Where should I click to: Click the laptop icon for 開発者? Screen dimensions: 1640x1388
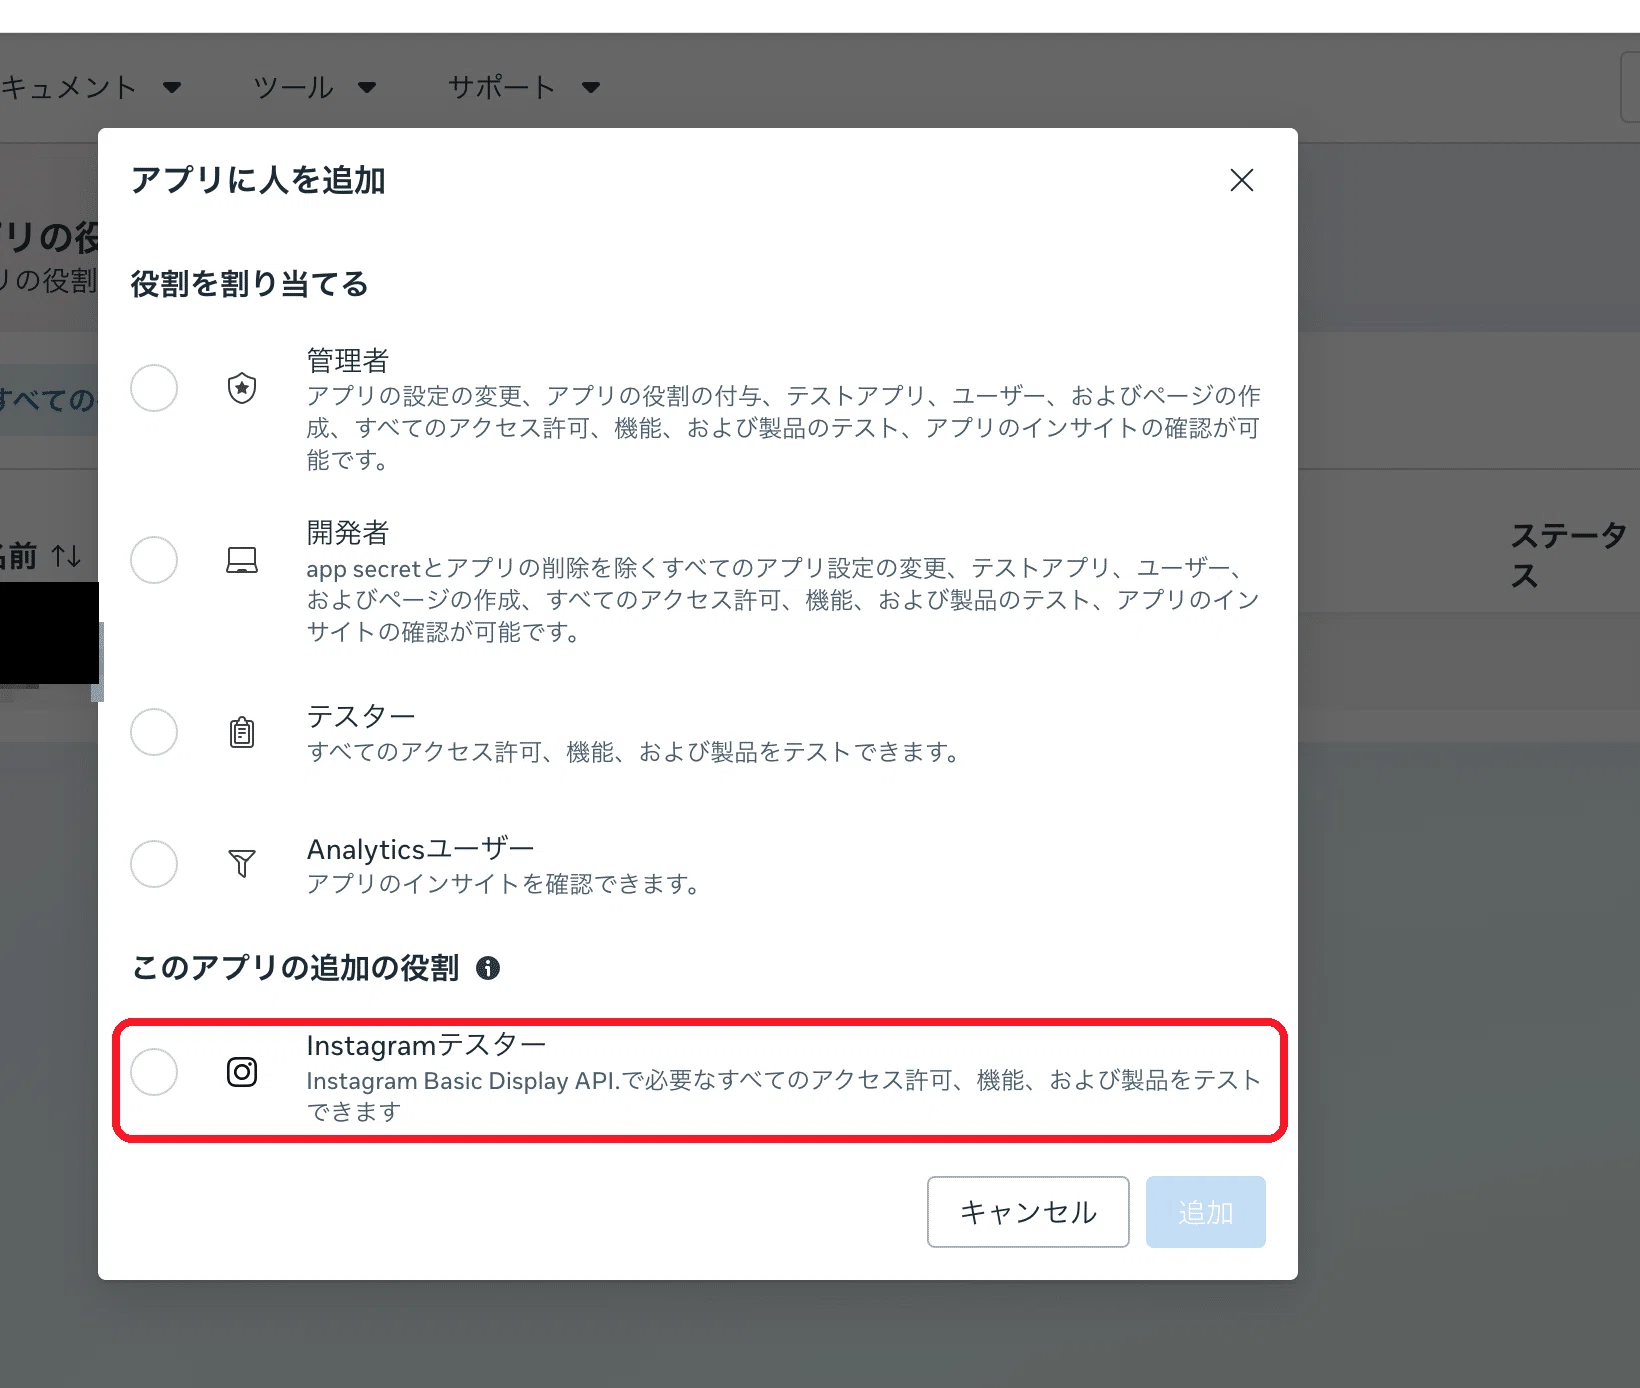[242, 560]
